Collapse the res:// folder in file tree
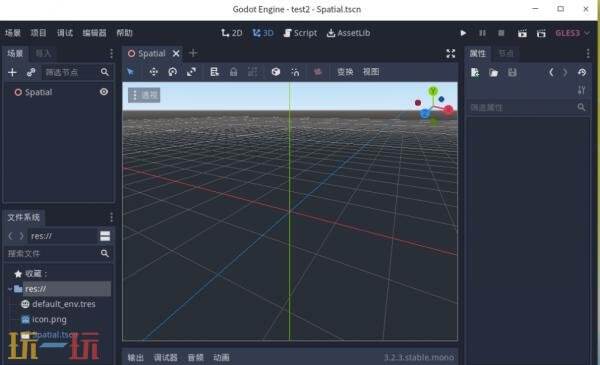 10,289
